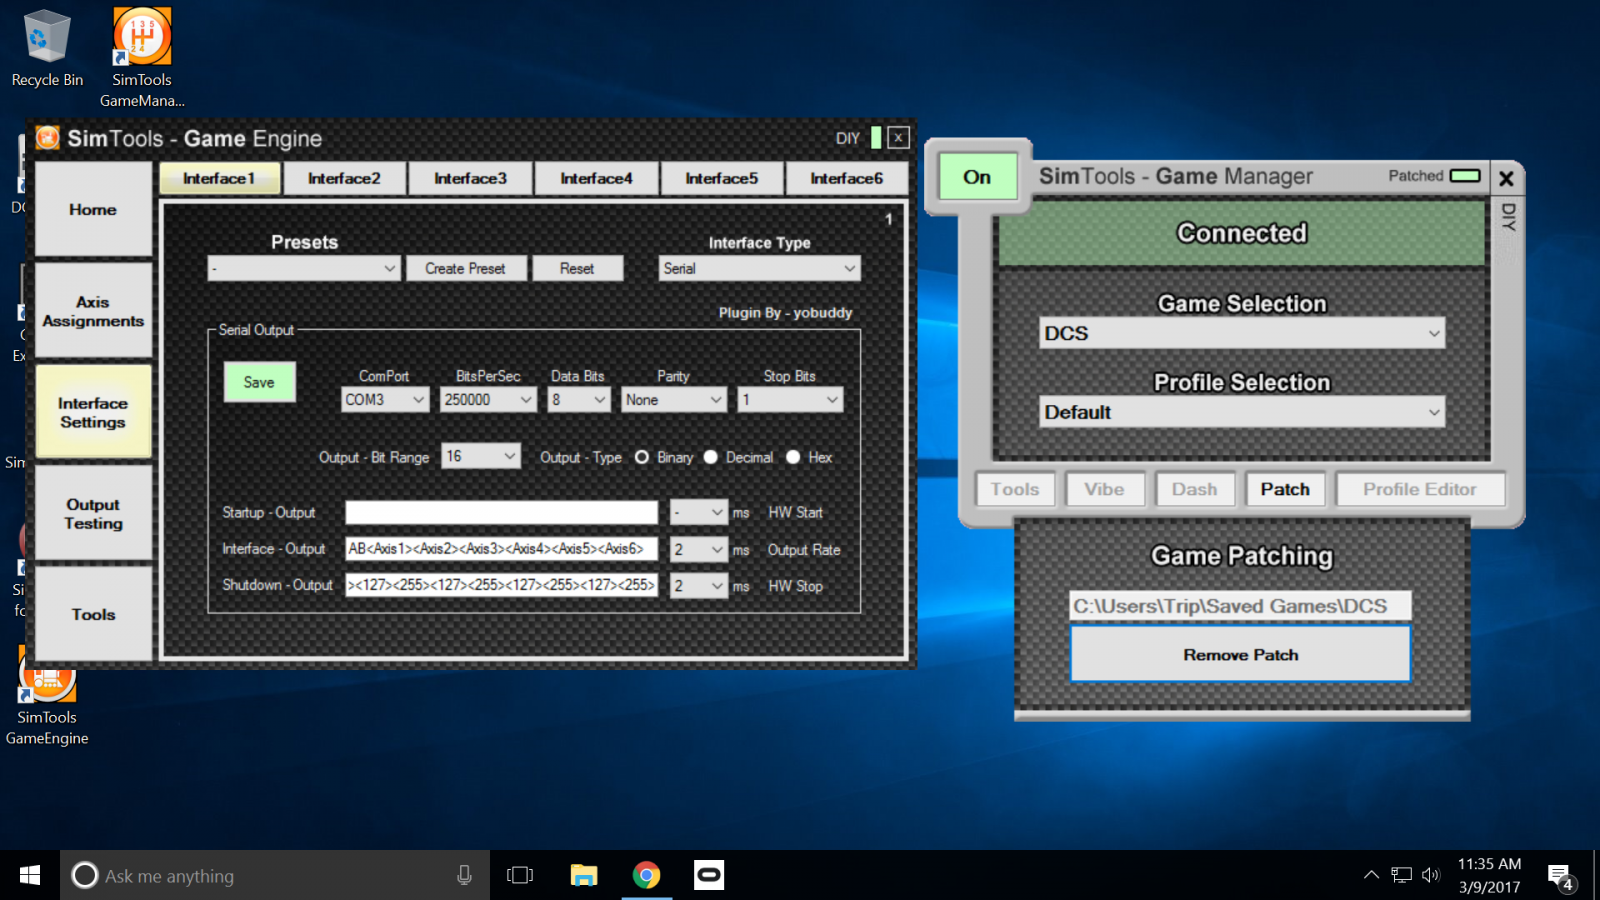This screenshot has height=900, width=1600.
Task: Open the volume tray icon
Action: [1431, 875]
